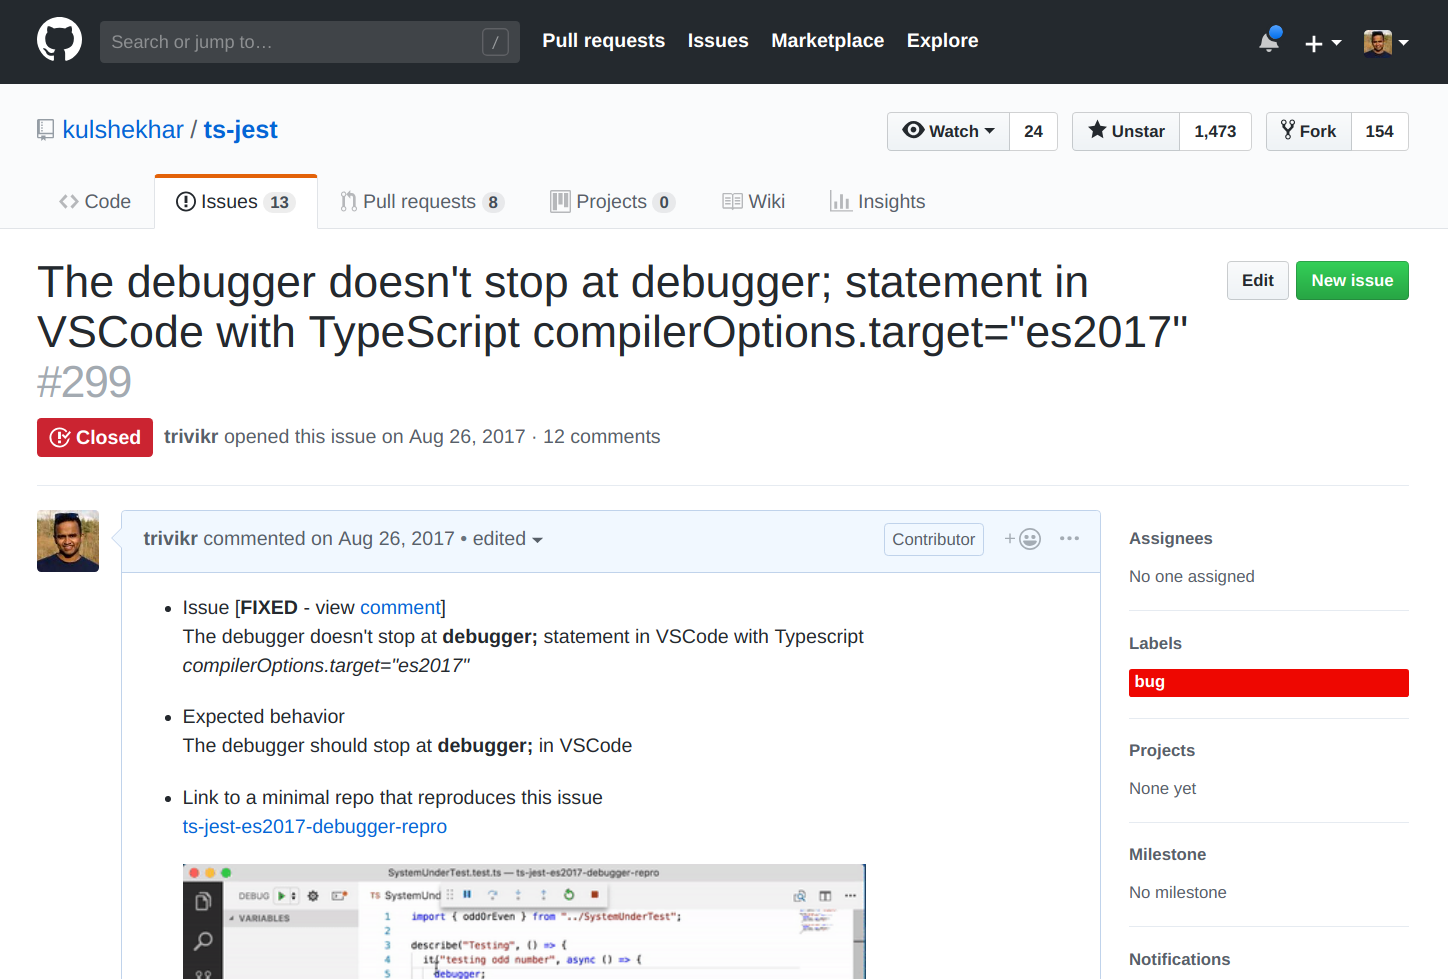
Task: Open trivikr link in comment header
Action: (x=170, y=539)
